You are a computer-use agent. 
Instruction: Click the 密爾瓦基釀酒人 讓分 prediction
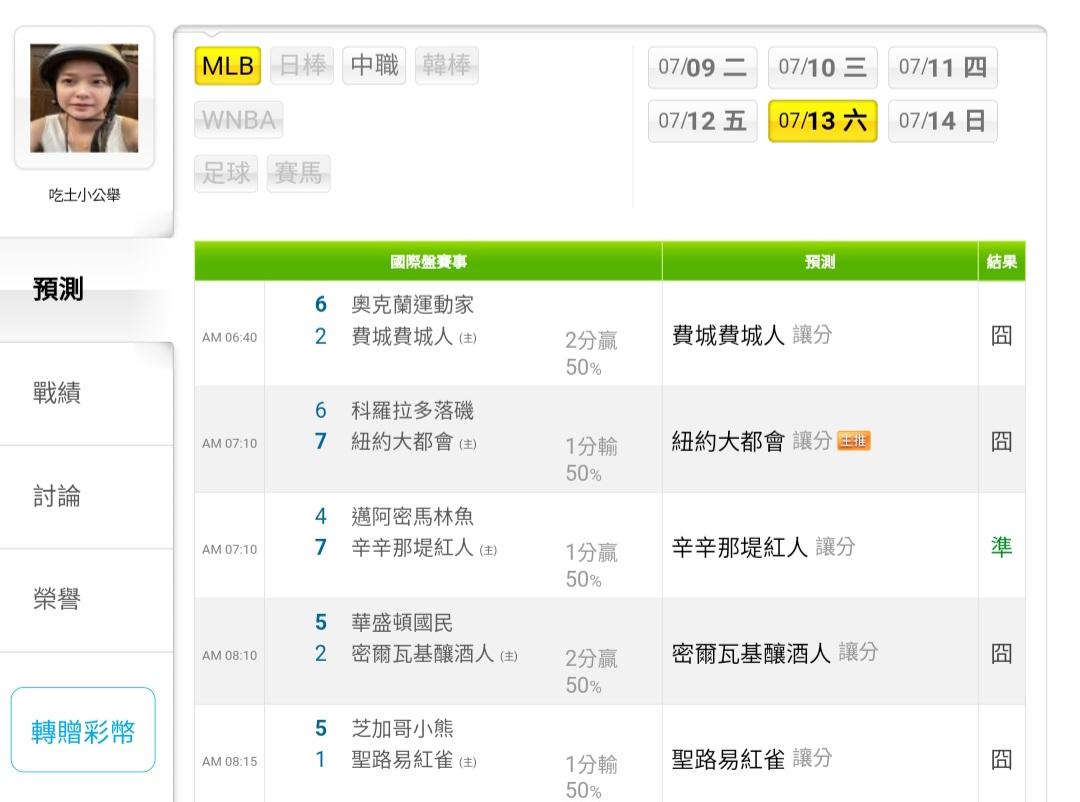775,652
